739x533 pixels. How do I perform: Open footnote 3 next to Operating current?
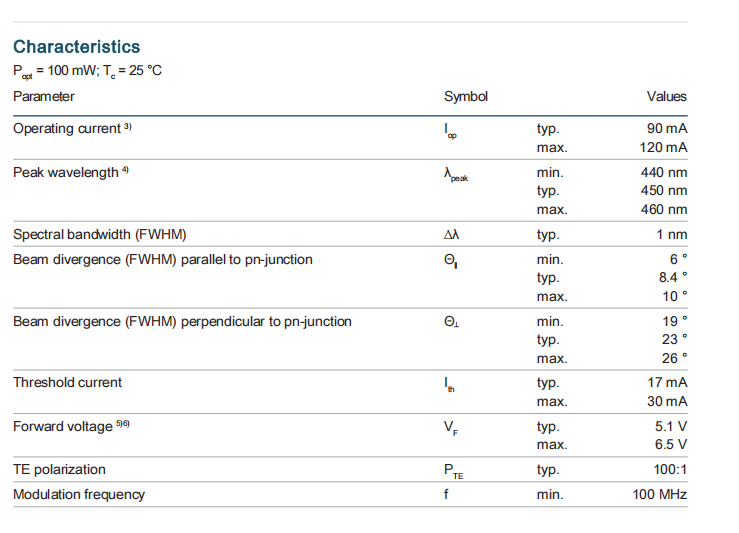coord(127,127)
